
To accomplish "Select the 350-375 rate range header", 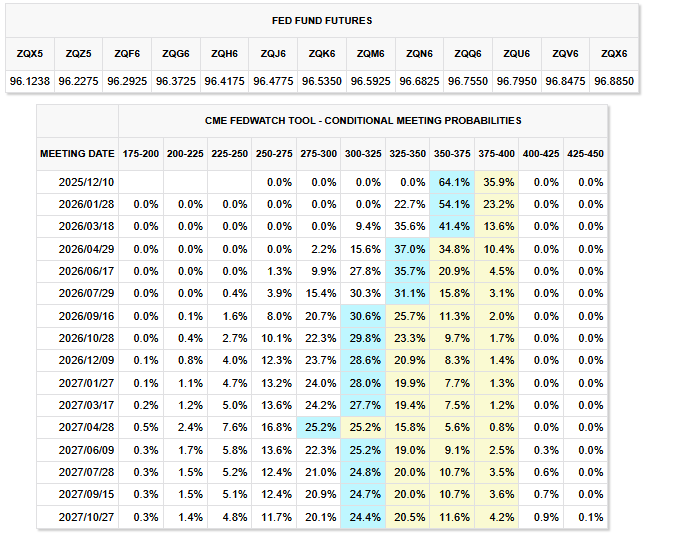I will 454,154.
